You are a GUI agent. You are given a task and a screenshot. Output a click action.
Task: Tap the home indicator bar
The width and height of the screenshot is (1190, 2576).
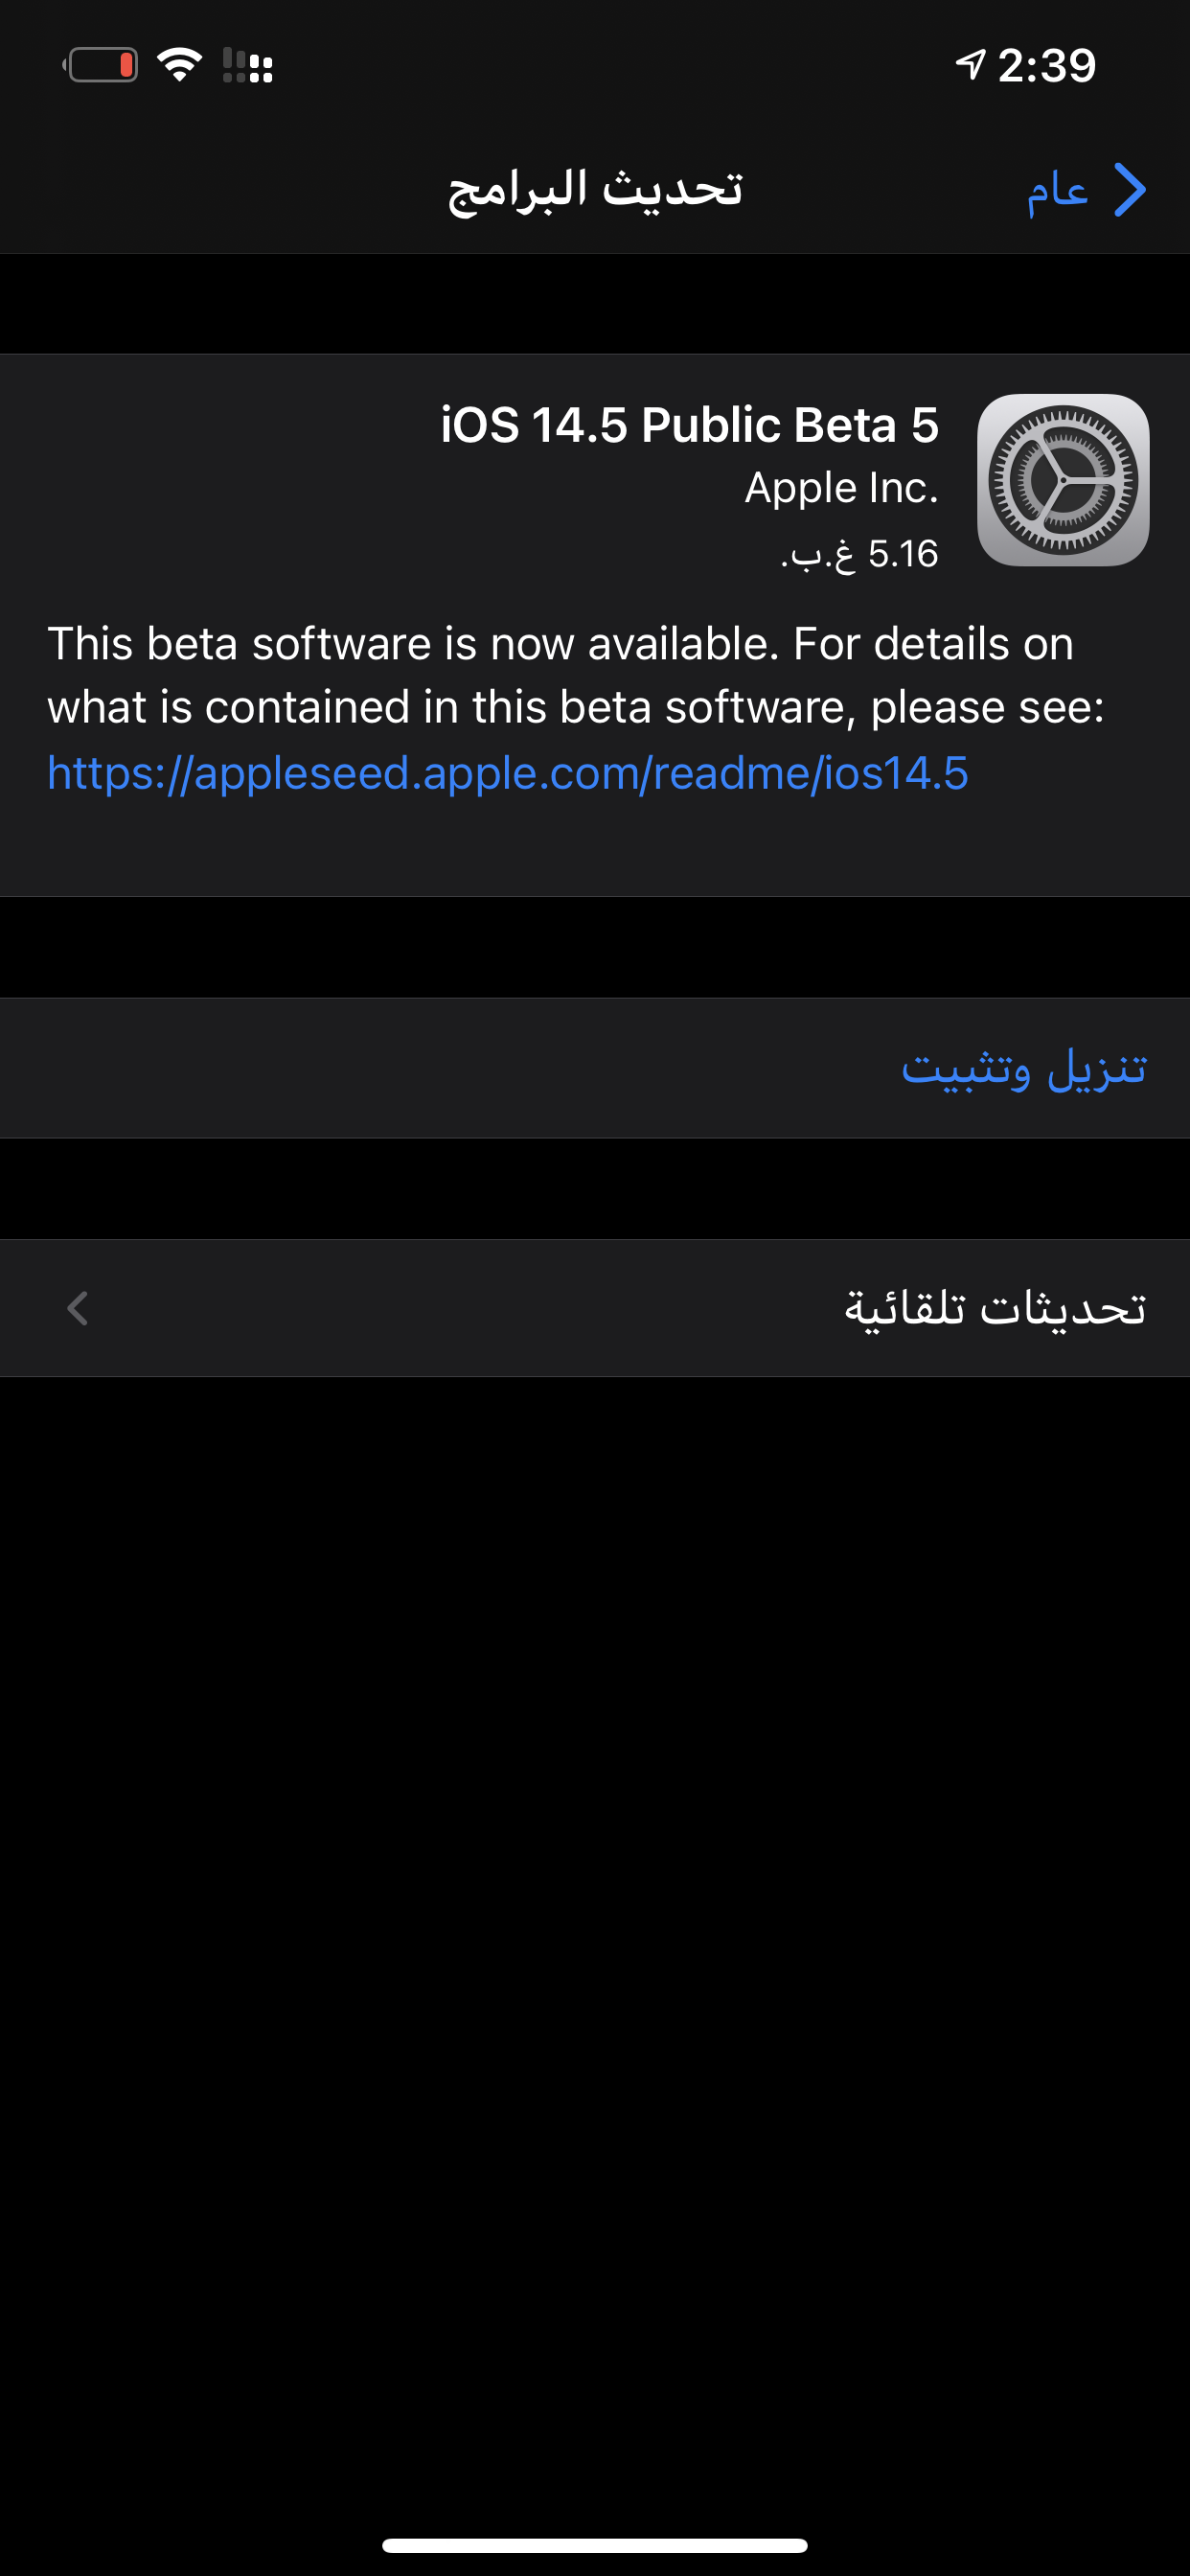[595, 2545]
